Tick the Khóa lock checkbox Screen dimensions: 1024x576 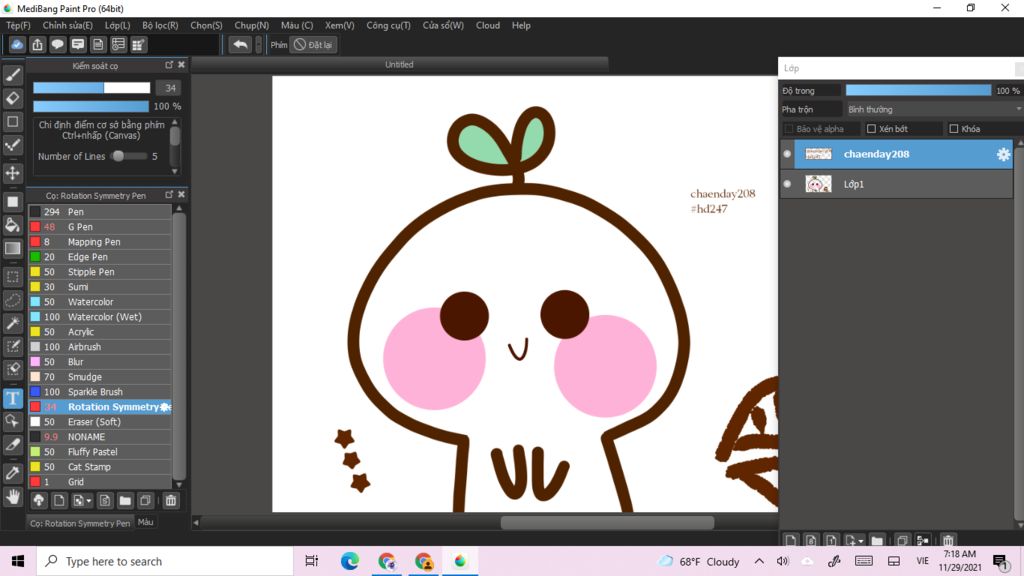(953, 129)
